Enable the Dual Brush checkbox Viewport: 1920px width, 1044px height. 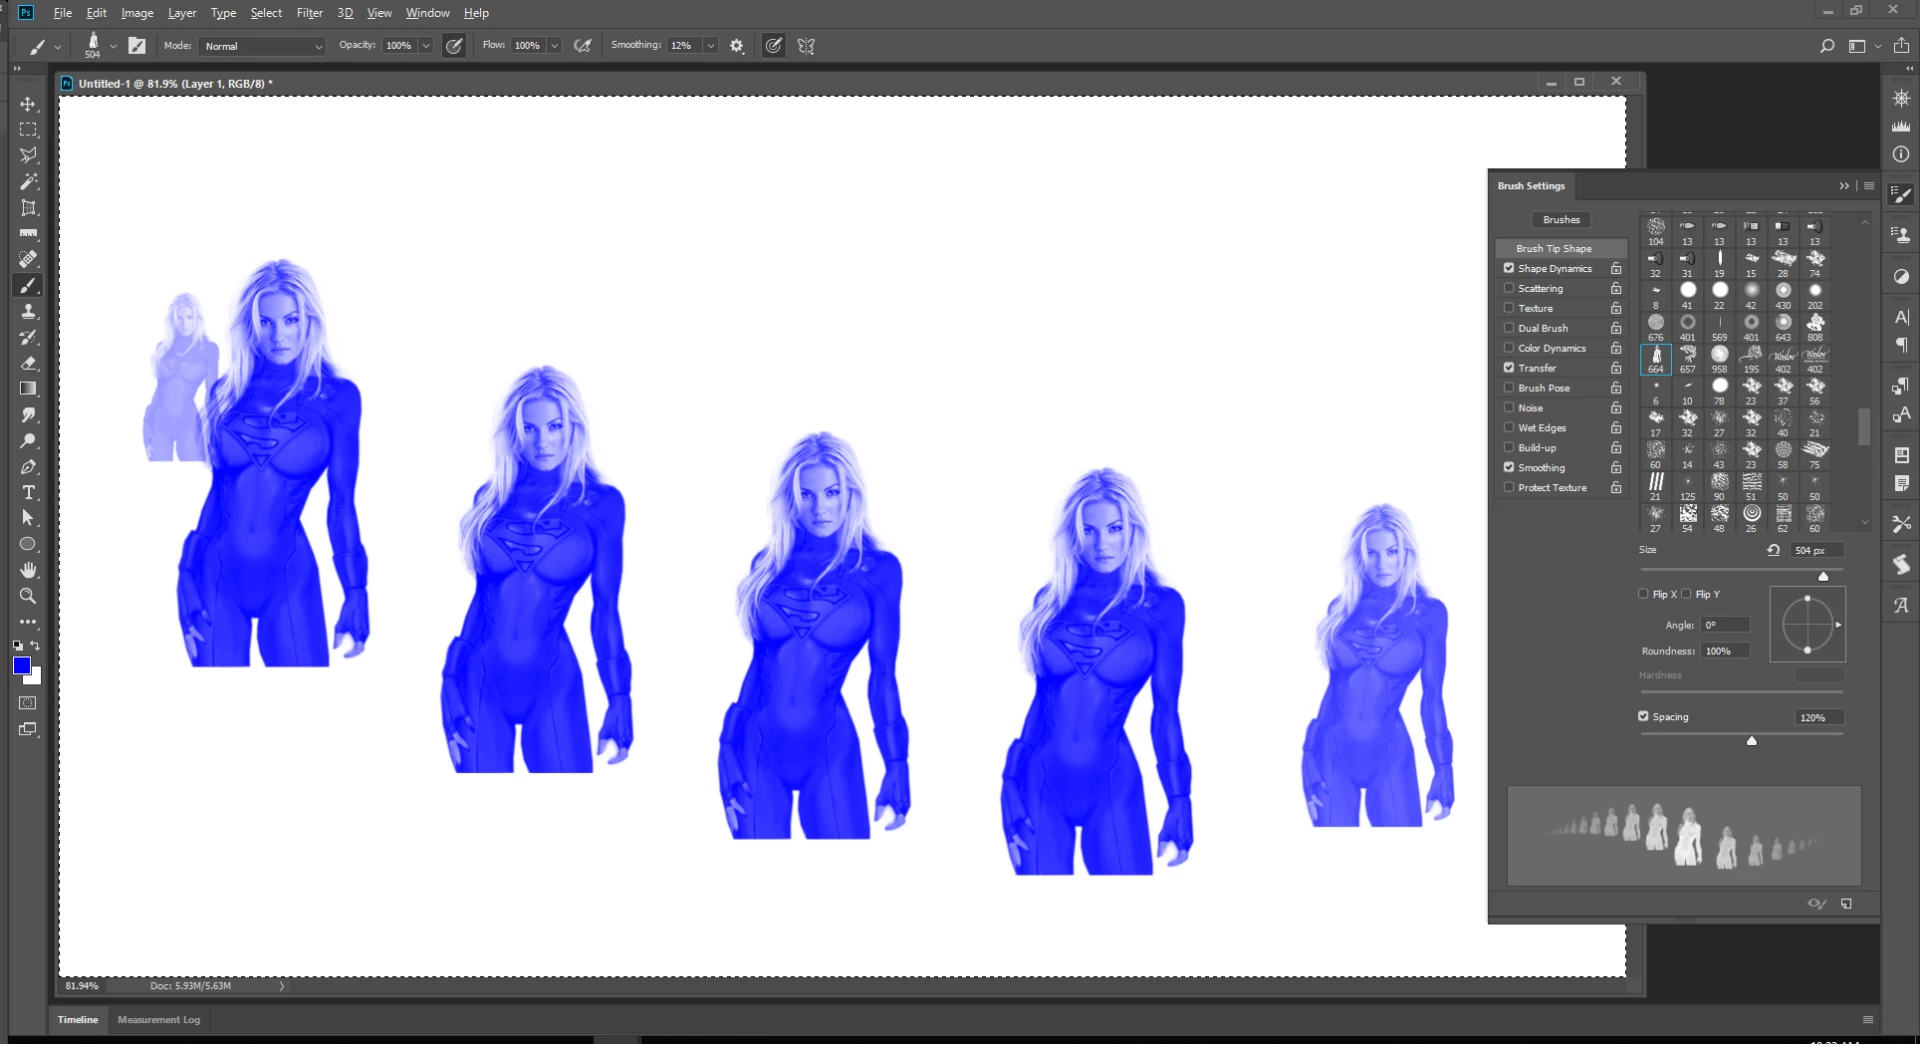[1509, 328]
